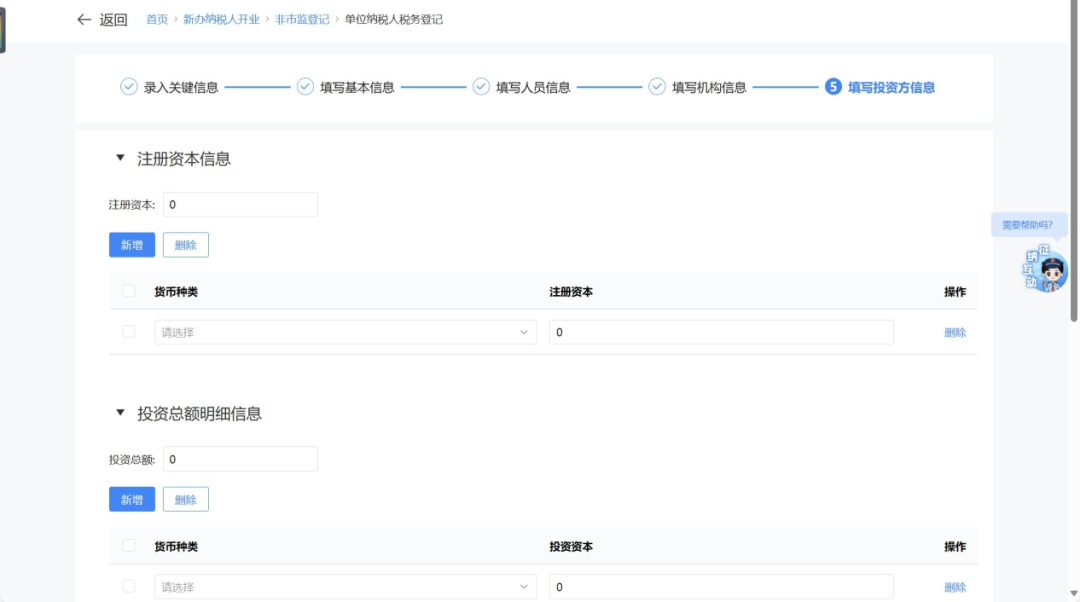Viewport: 1080px width, 602px height.
Task: Click the 注册资本信息 section title
Action: tap(184, 159)
